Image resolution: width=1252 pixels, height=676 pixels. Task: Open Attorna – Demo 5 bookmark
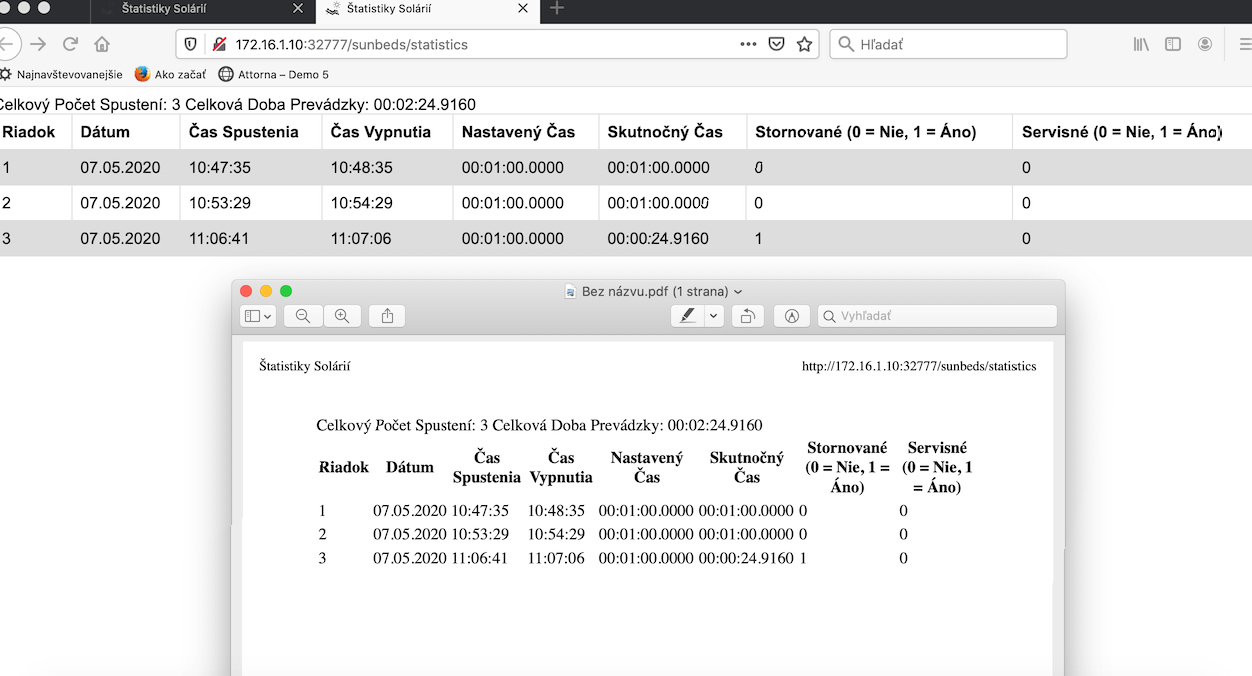point(273,74)
